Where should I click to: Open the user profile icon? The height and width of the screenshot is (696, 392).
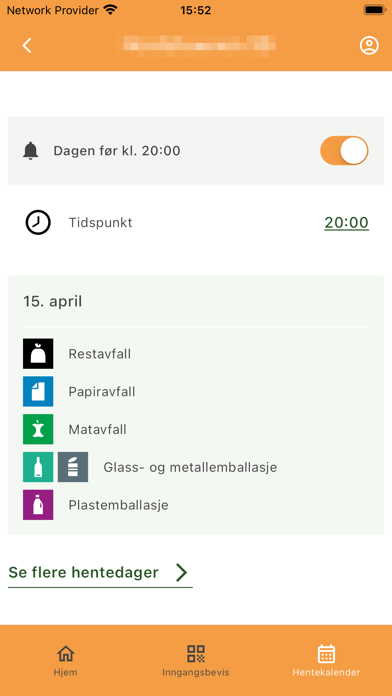[369, 45]
